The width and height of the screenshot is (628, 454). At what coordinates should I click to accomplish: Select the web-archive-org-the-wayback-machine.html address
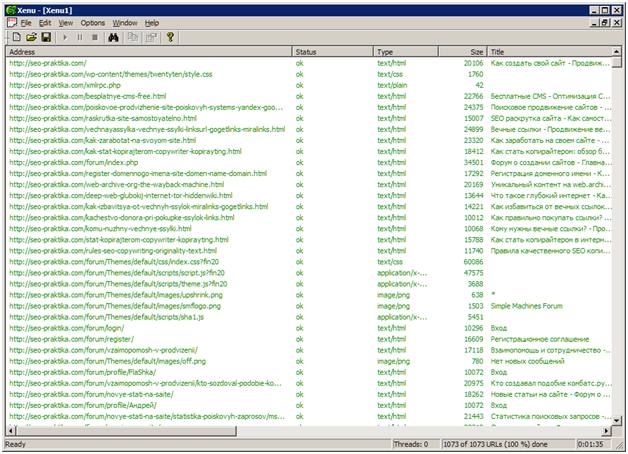[x=117, y=185]
